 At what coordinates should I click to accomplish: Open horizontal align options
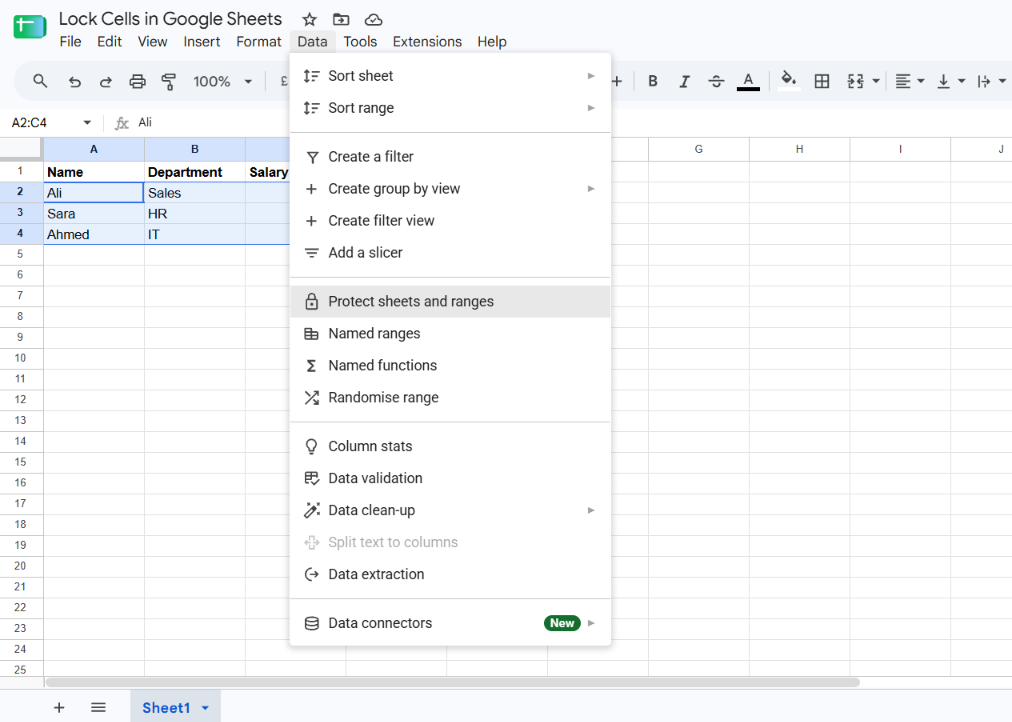(x=910, y=81)
